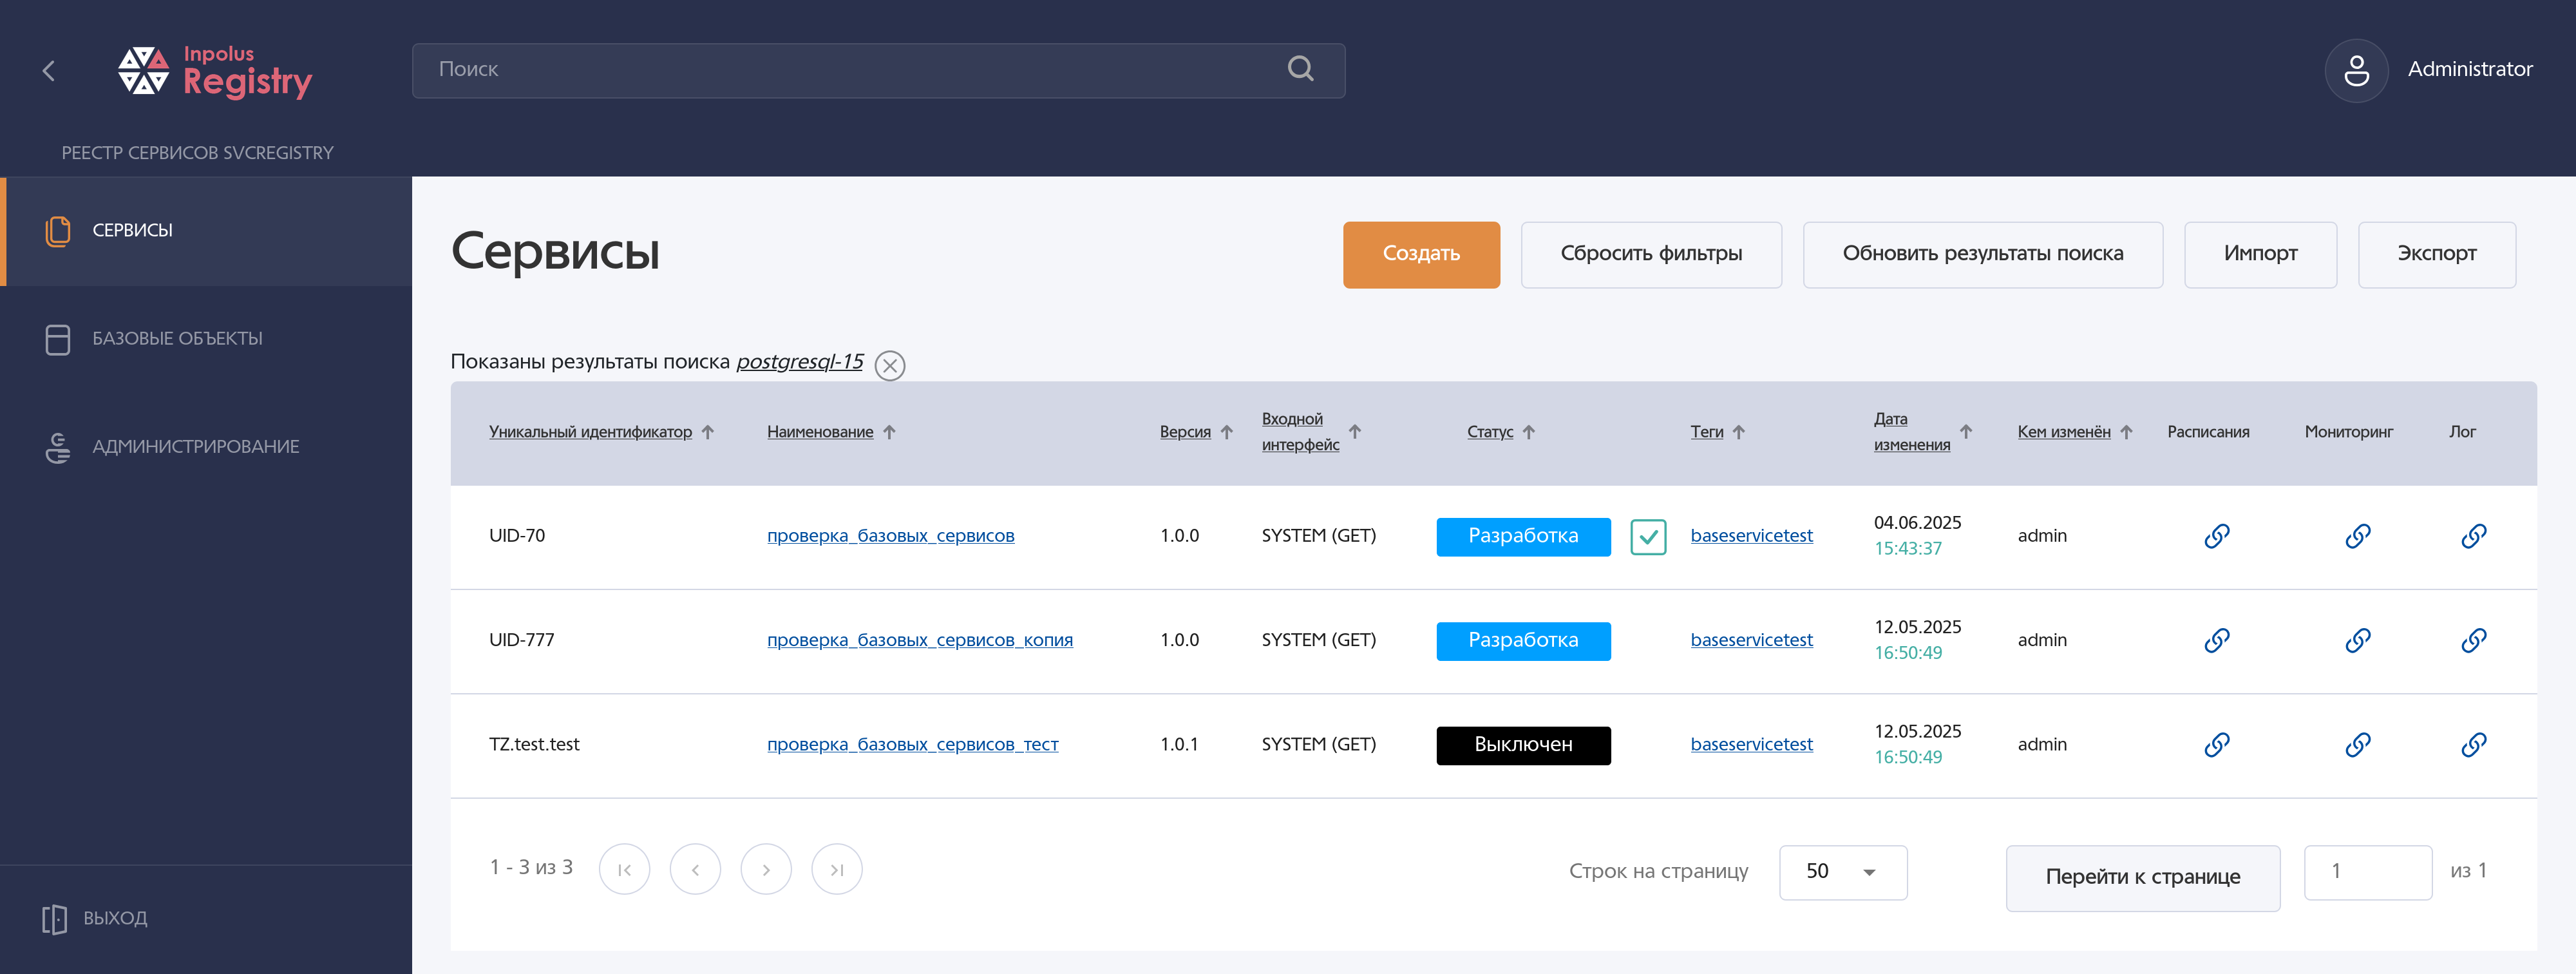This screenshot has height=974, width=2576.
Task: Click Обновить результаты поиска button
Action: (x=1982, y=254)
